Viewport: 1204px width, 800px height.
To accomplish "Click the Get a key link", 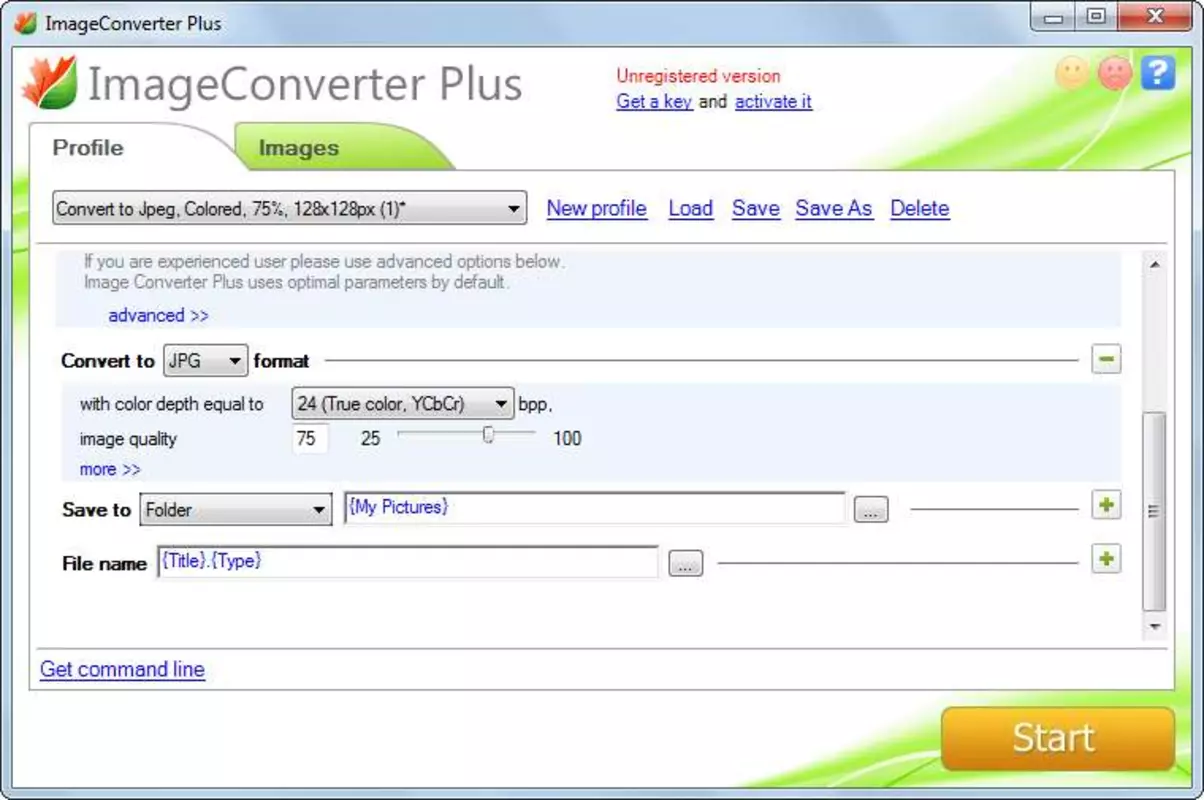I will click(655, 101).
